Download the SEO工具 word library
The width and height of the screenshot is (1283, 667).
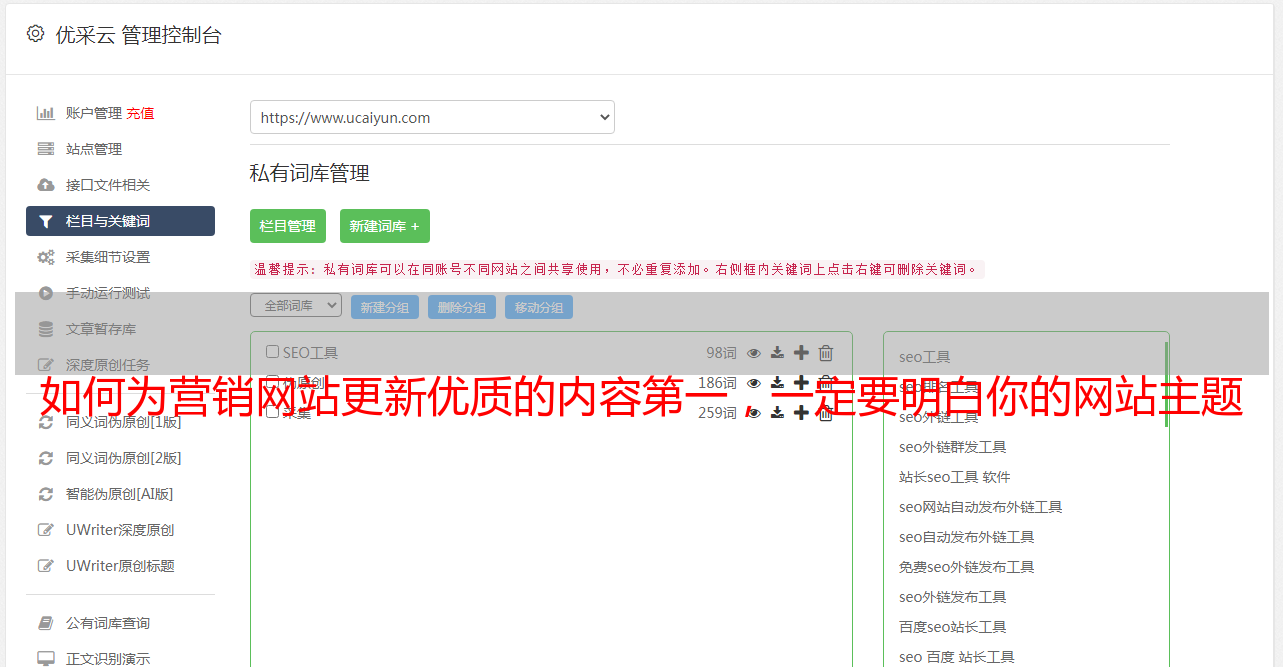click(777, 353)
